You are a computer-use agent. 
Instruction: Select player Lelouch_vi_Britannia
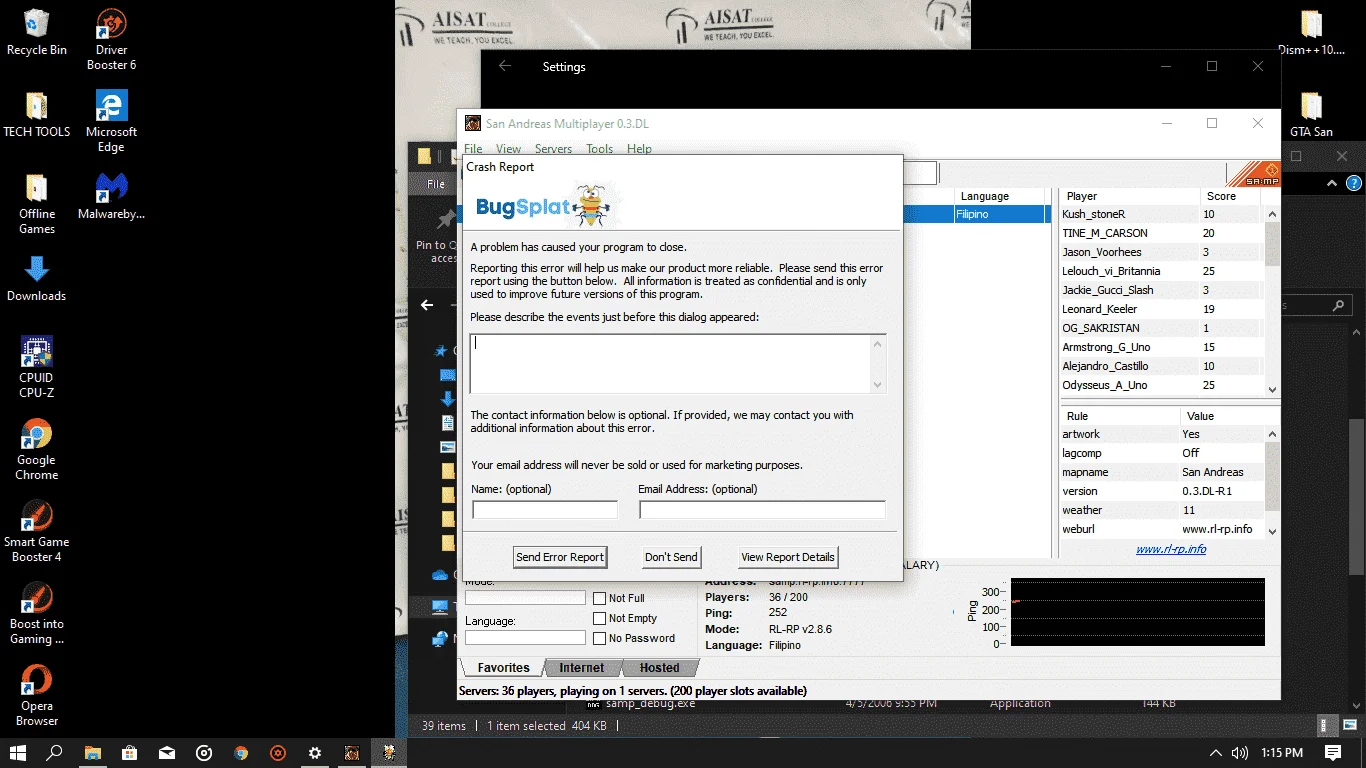(1161, 271)
